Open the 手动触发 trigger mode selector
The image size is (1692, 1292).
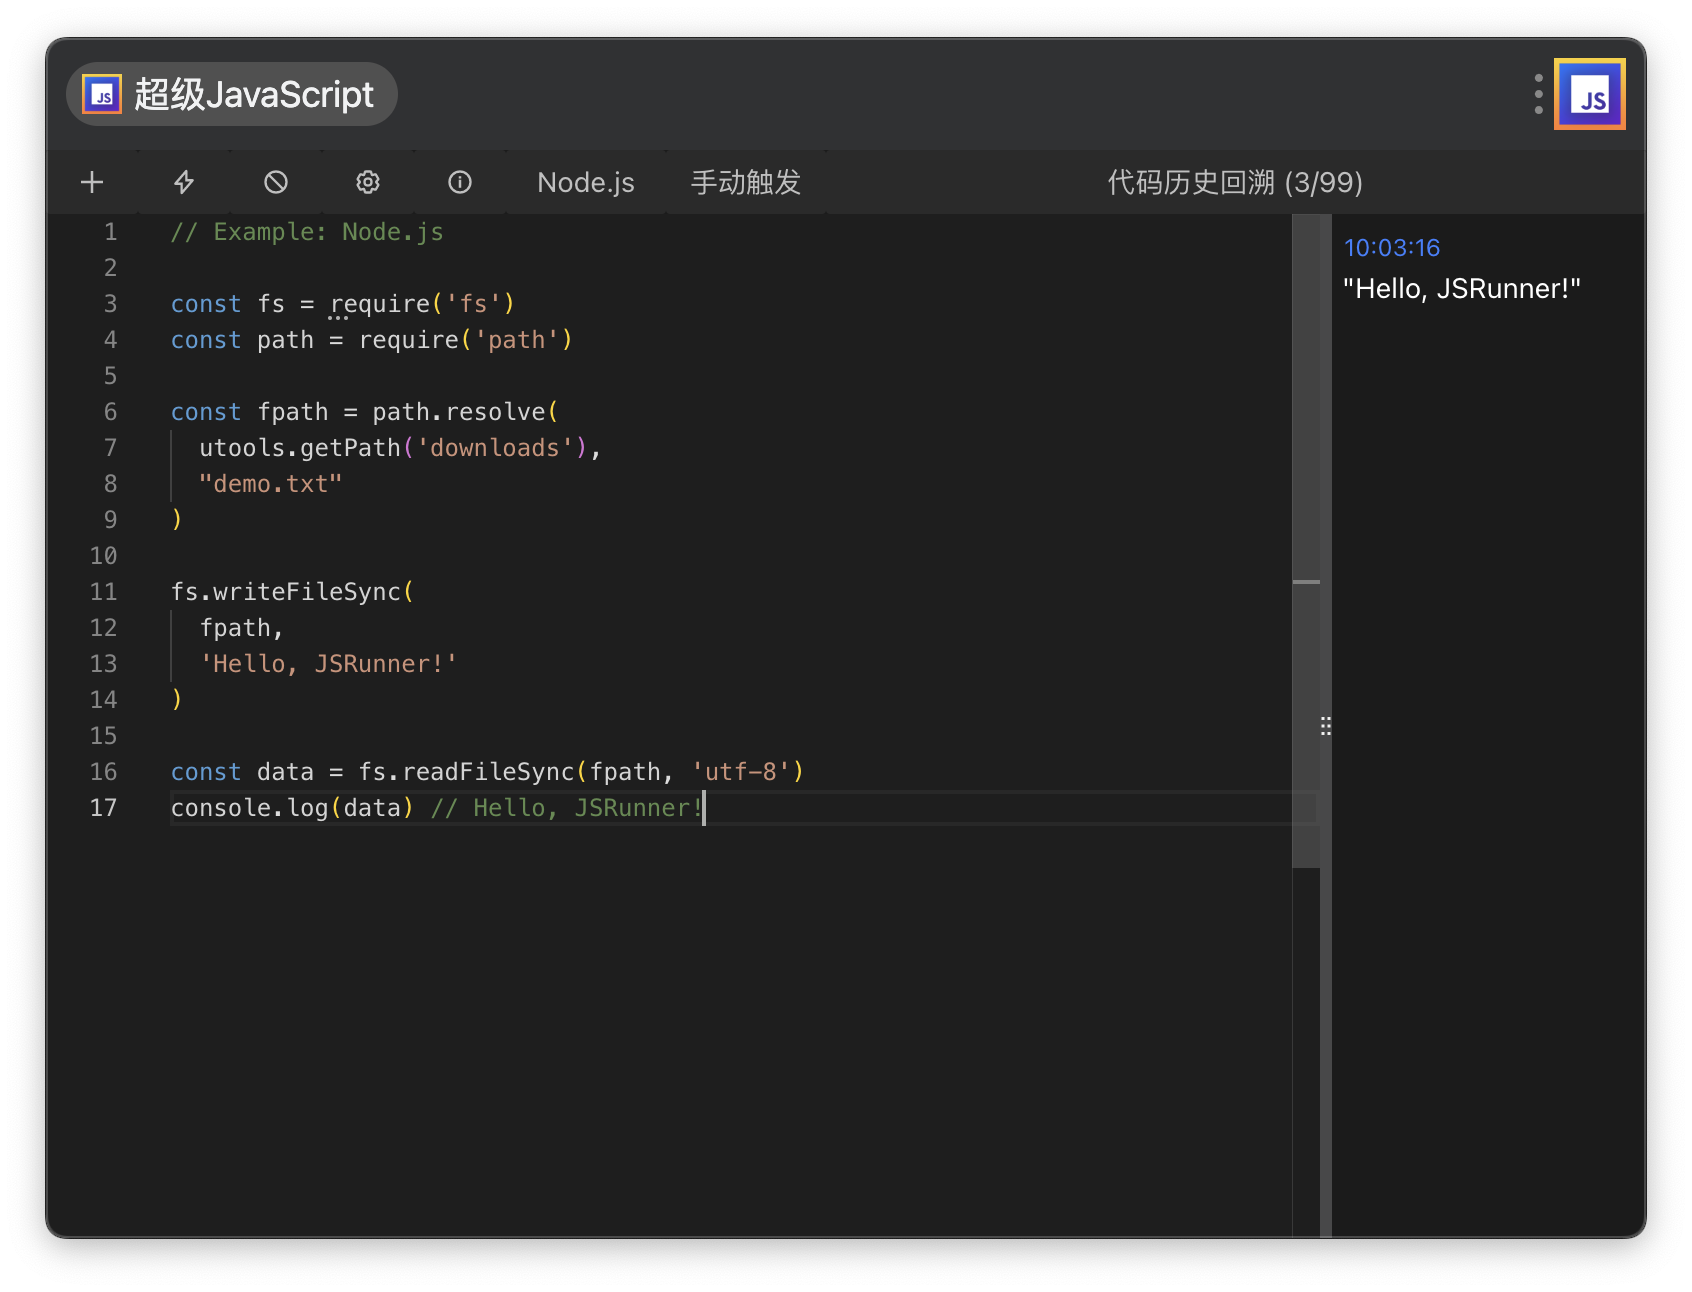pos(745,182)
